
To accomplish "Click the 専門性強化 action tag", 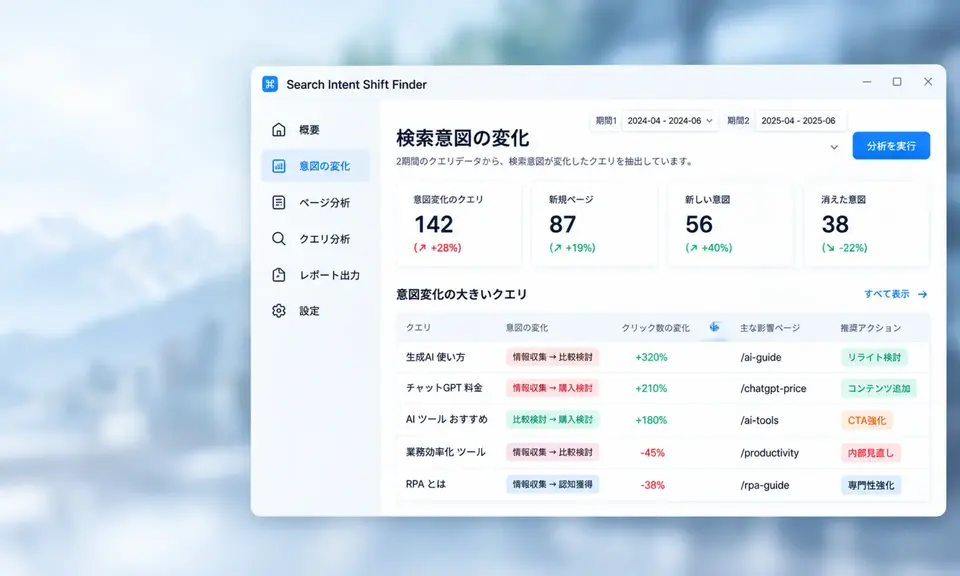I will [871, 485].
